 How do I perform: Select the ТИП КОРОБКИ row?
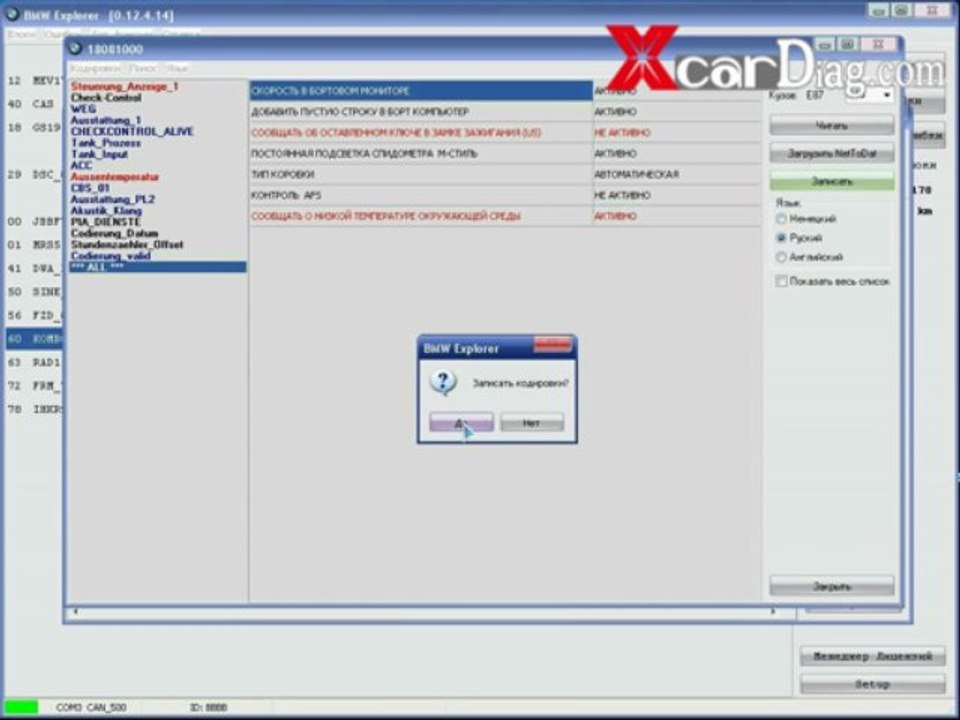click(421, 174)
